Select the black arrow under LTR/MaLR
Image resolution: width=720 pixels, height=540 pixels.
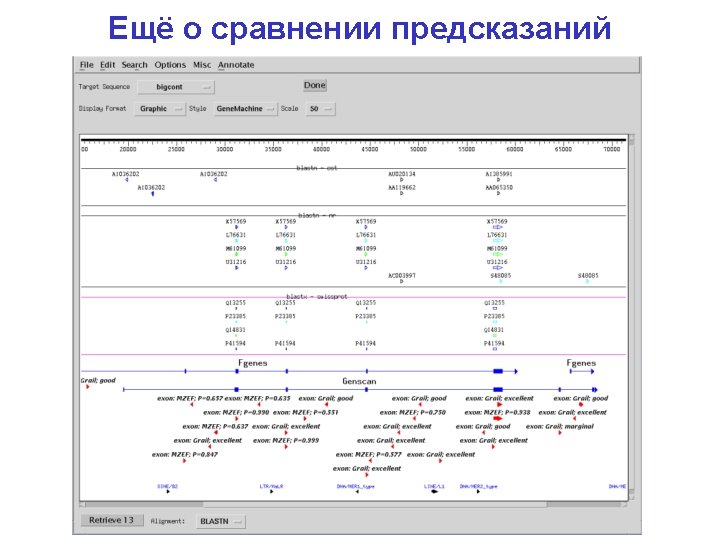click(x=272, y=491)
